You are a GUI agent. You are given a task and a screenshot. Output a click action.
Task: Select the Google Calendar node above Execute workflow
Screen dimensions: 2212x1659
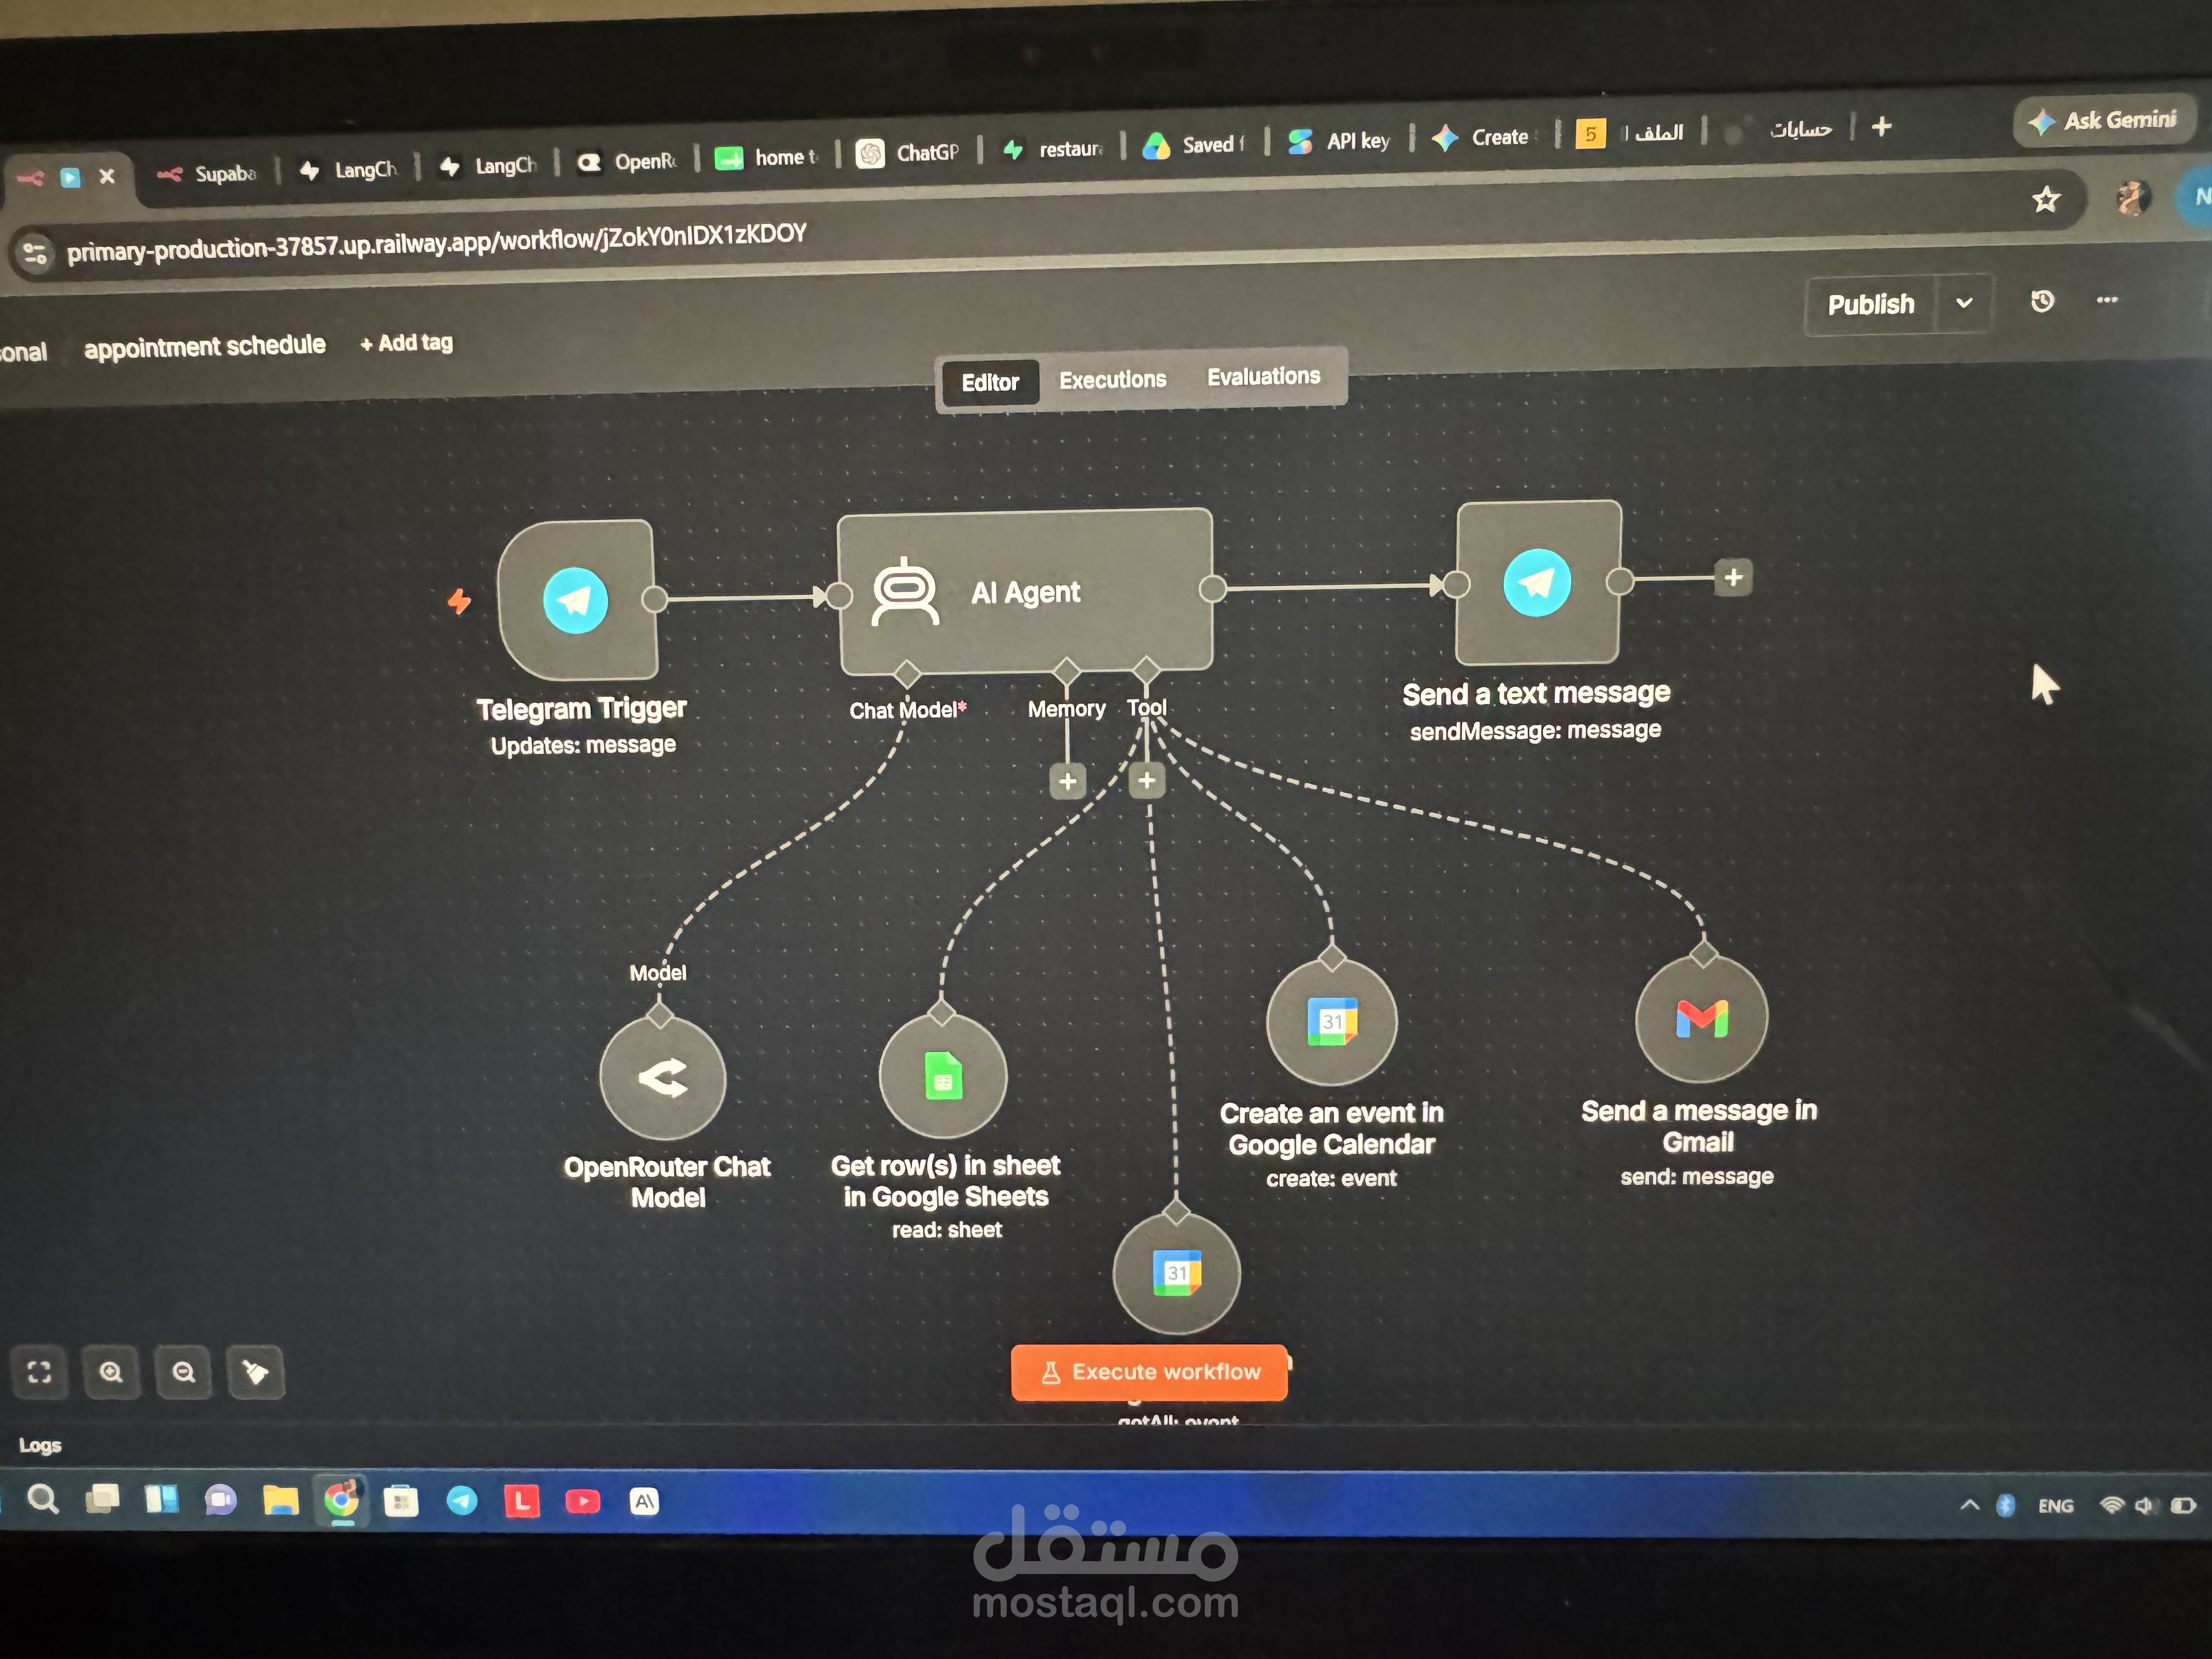click(1177, 1272)
